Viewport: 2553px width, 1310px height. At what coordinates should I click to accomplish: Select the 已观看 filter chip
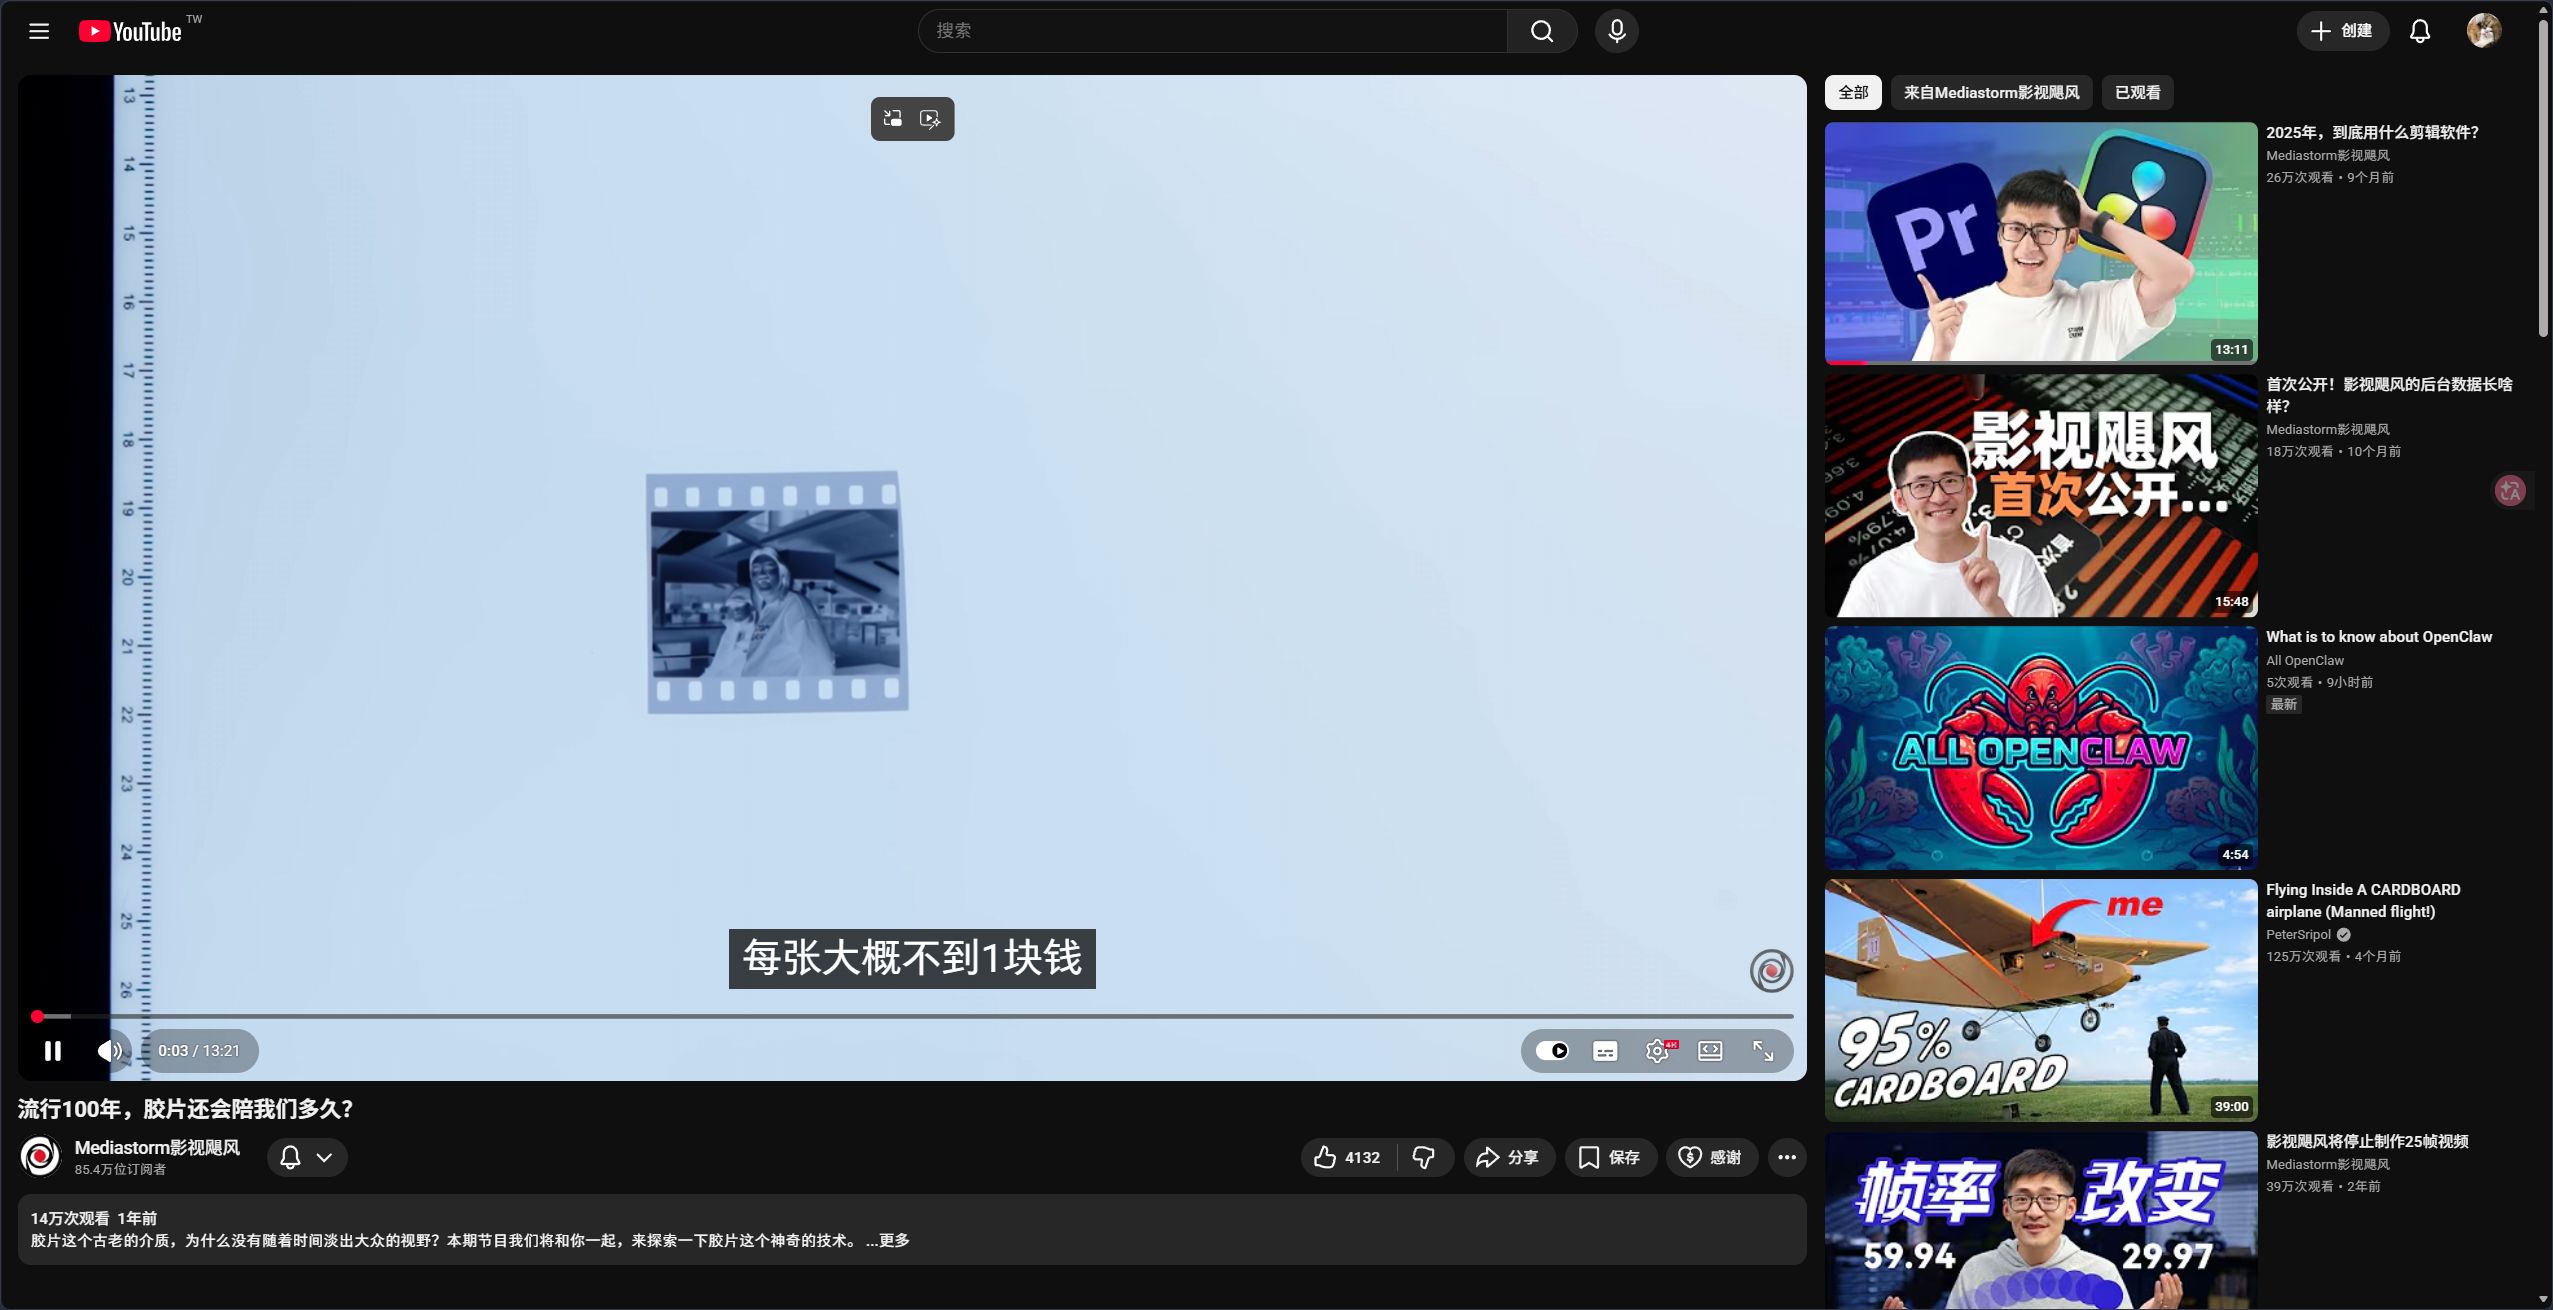tap(2137, 93)
